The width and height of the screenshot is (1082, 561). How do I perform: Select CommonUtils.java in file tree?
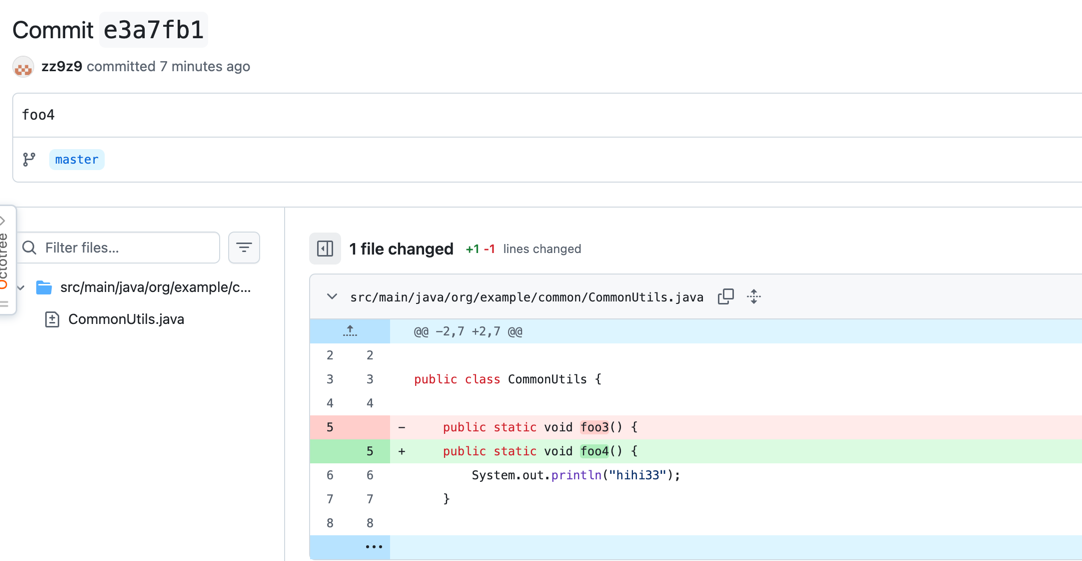(x=126, y=319)
